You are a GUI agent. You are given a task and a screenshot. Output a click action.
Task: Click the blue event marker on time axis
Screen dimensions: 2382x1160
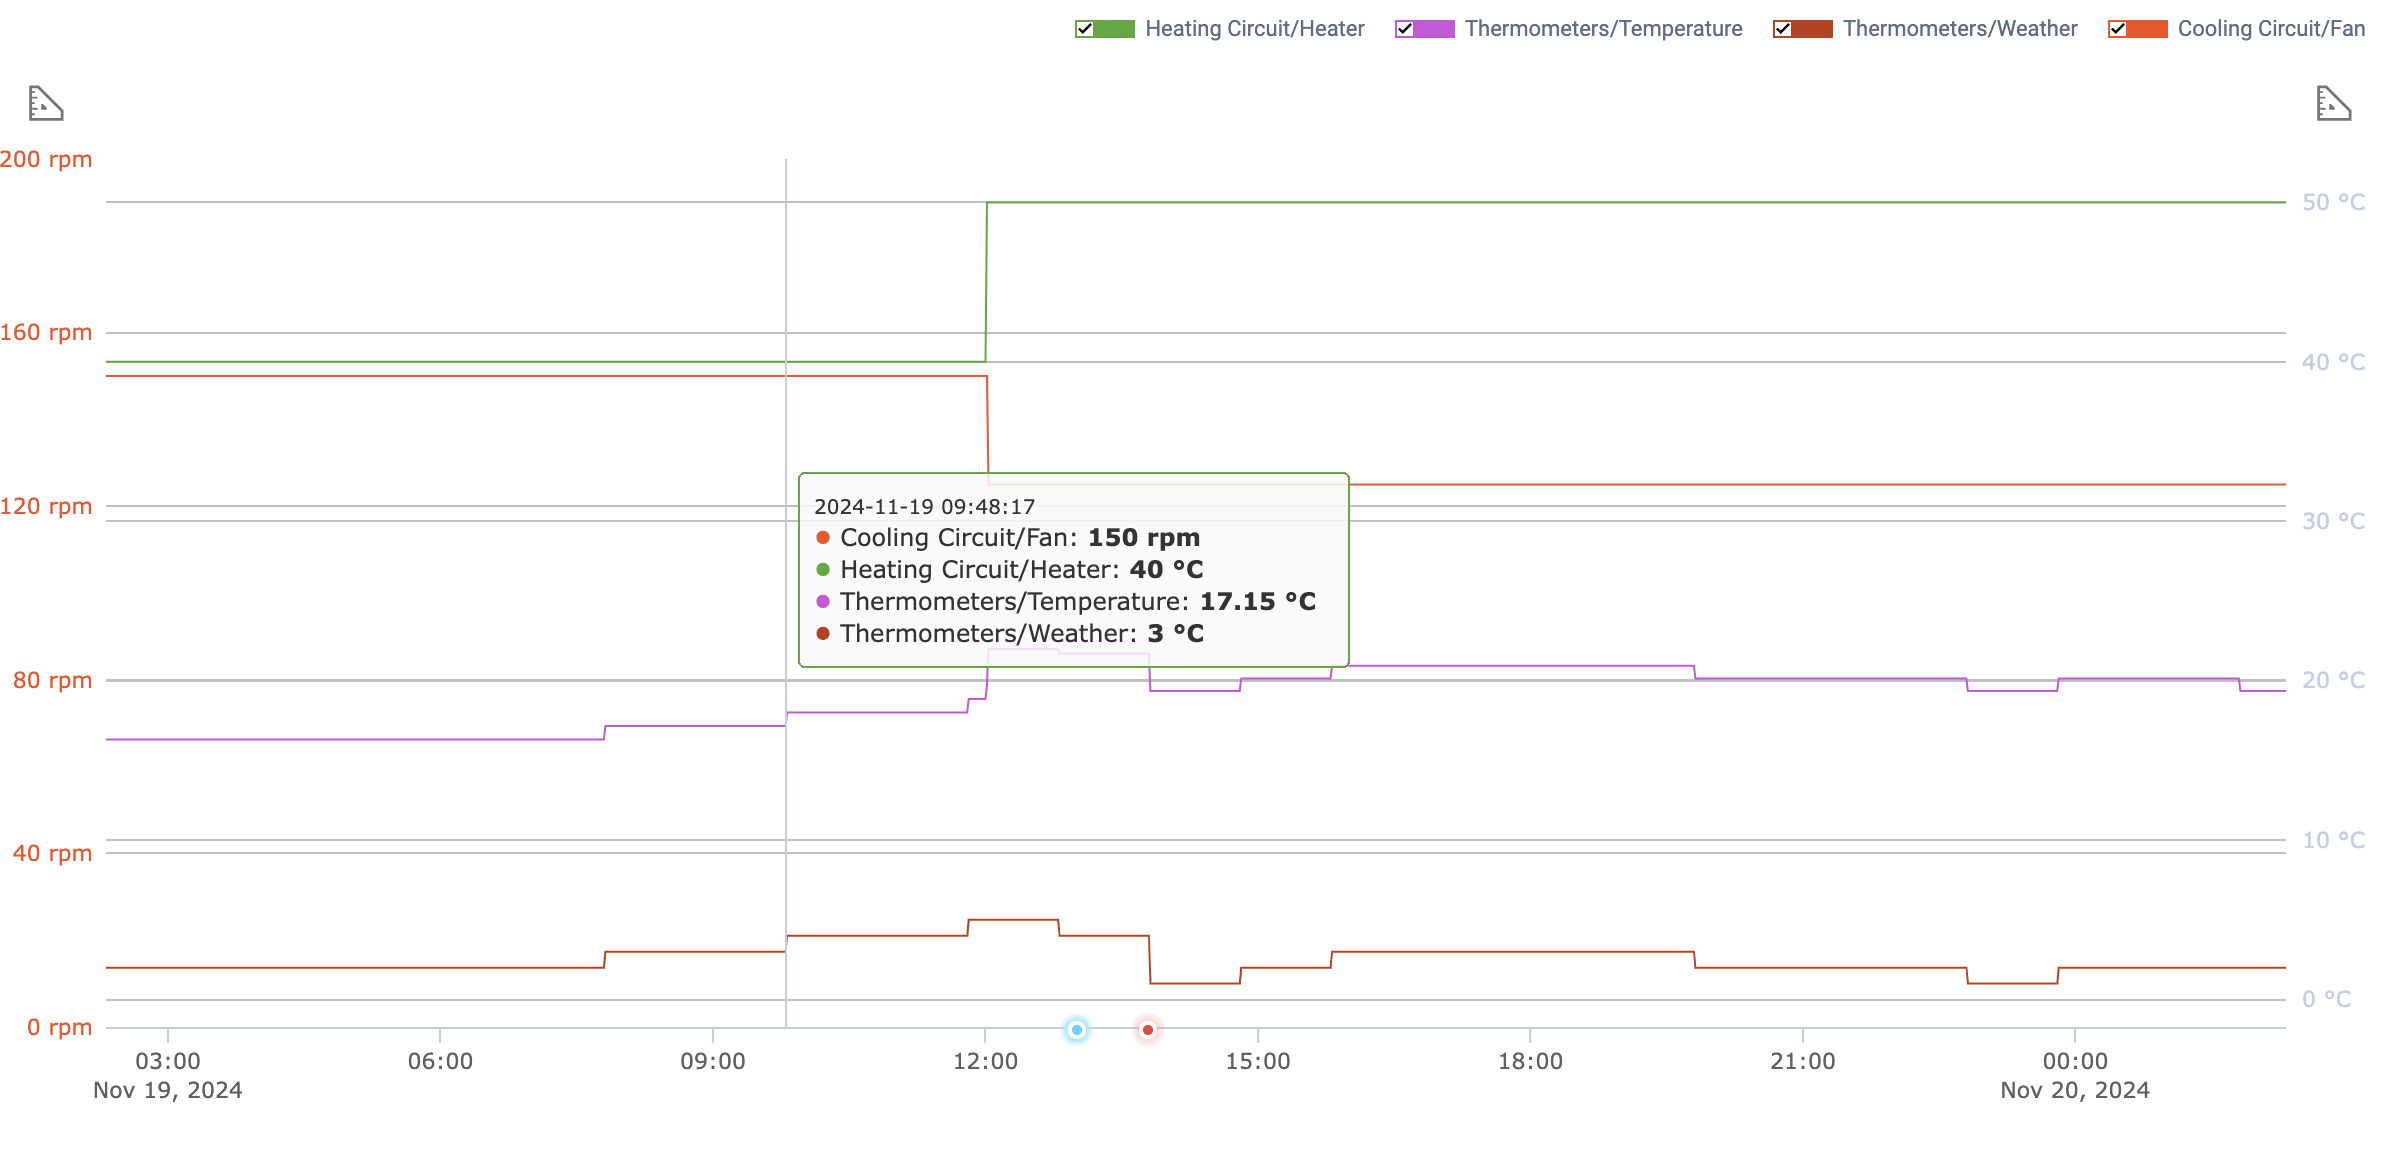pyautogui.click(x=1077, y=1029)
